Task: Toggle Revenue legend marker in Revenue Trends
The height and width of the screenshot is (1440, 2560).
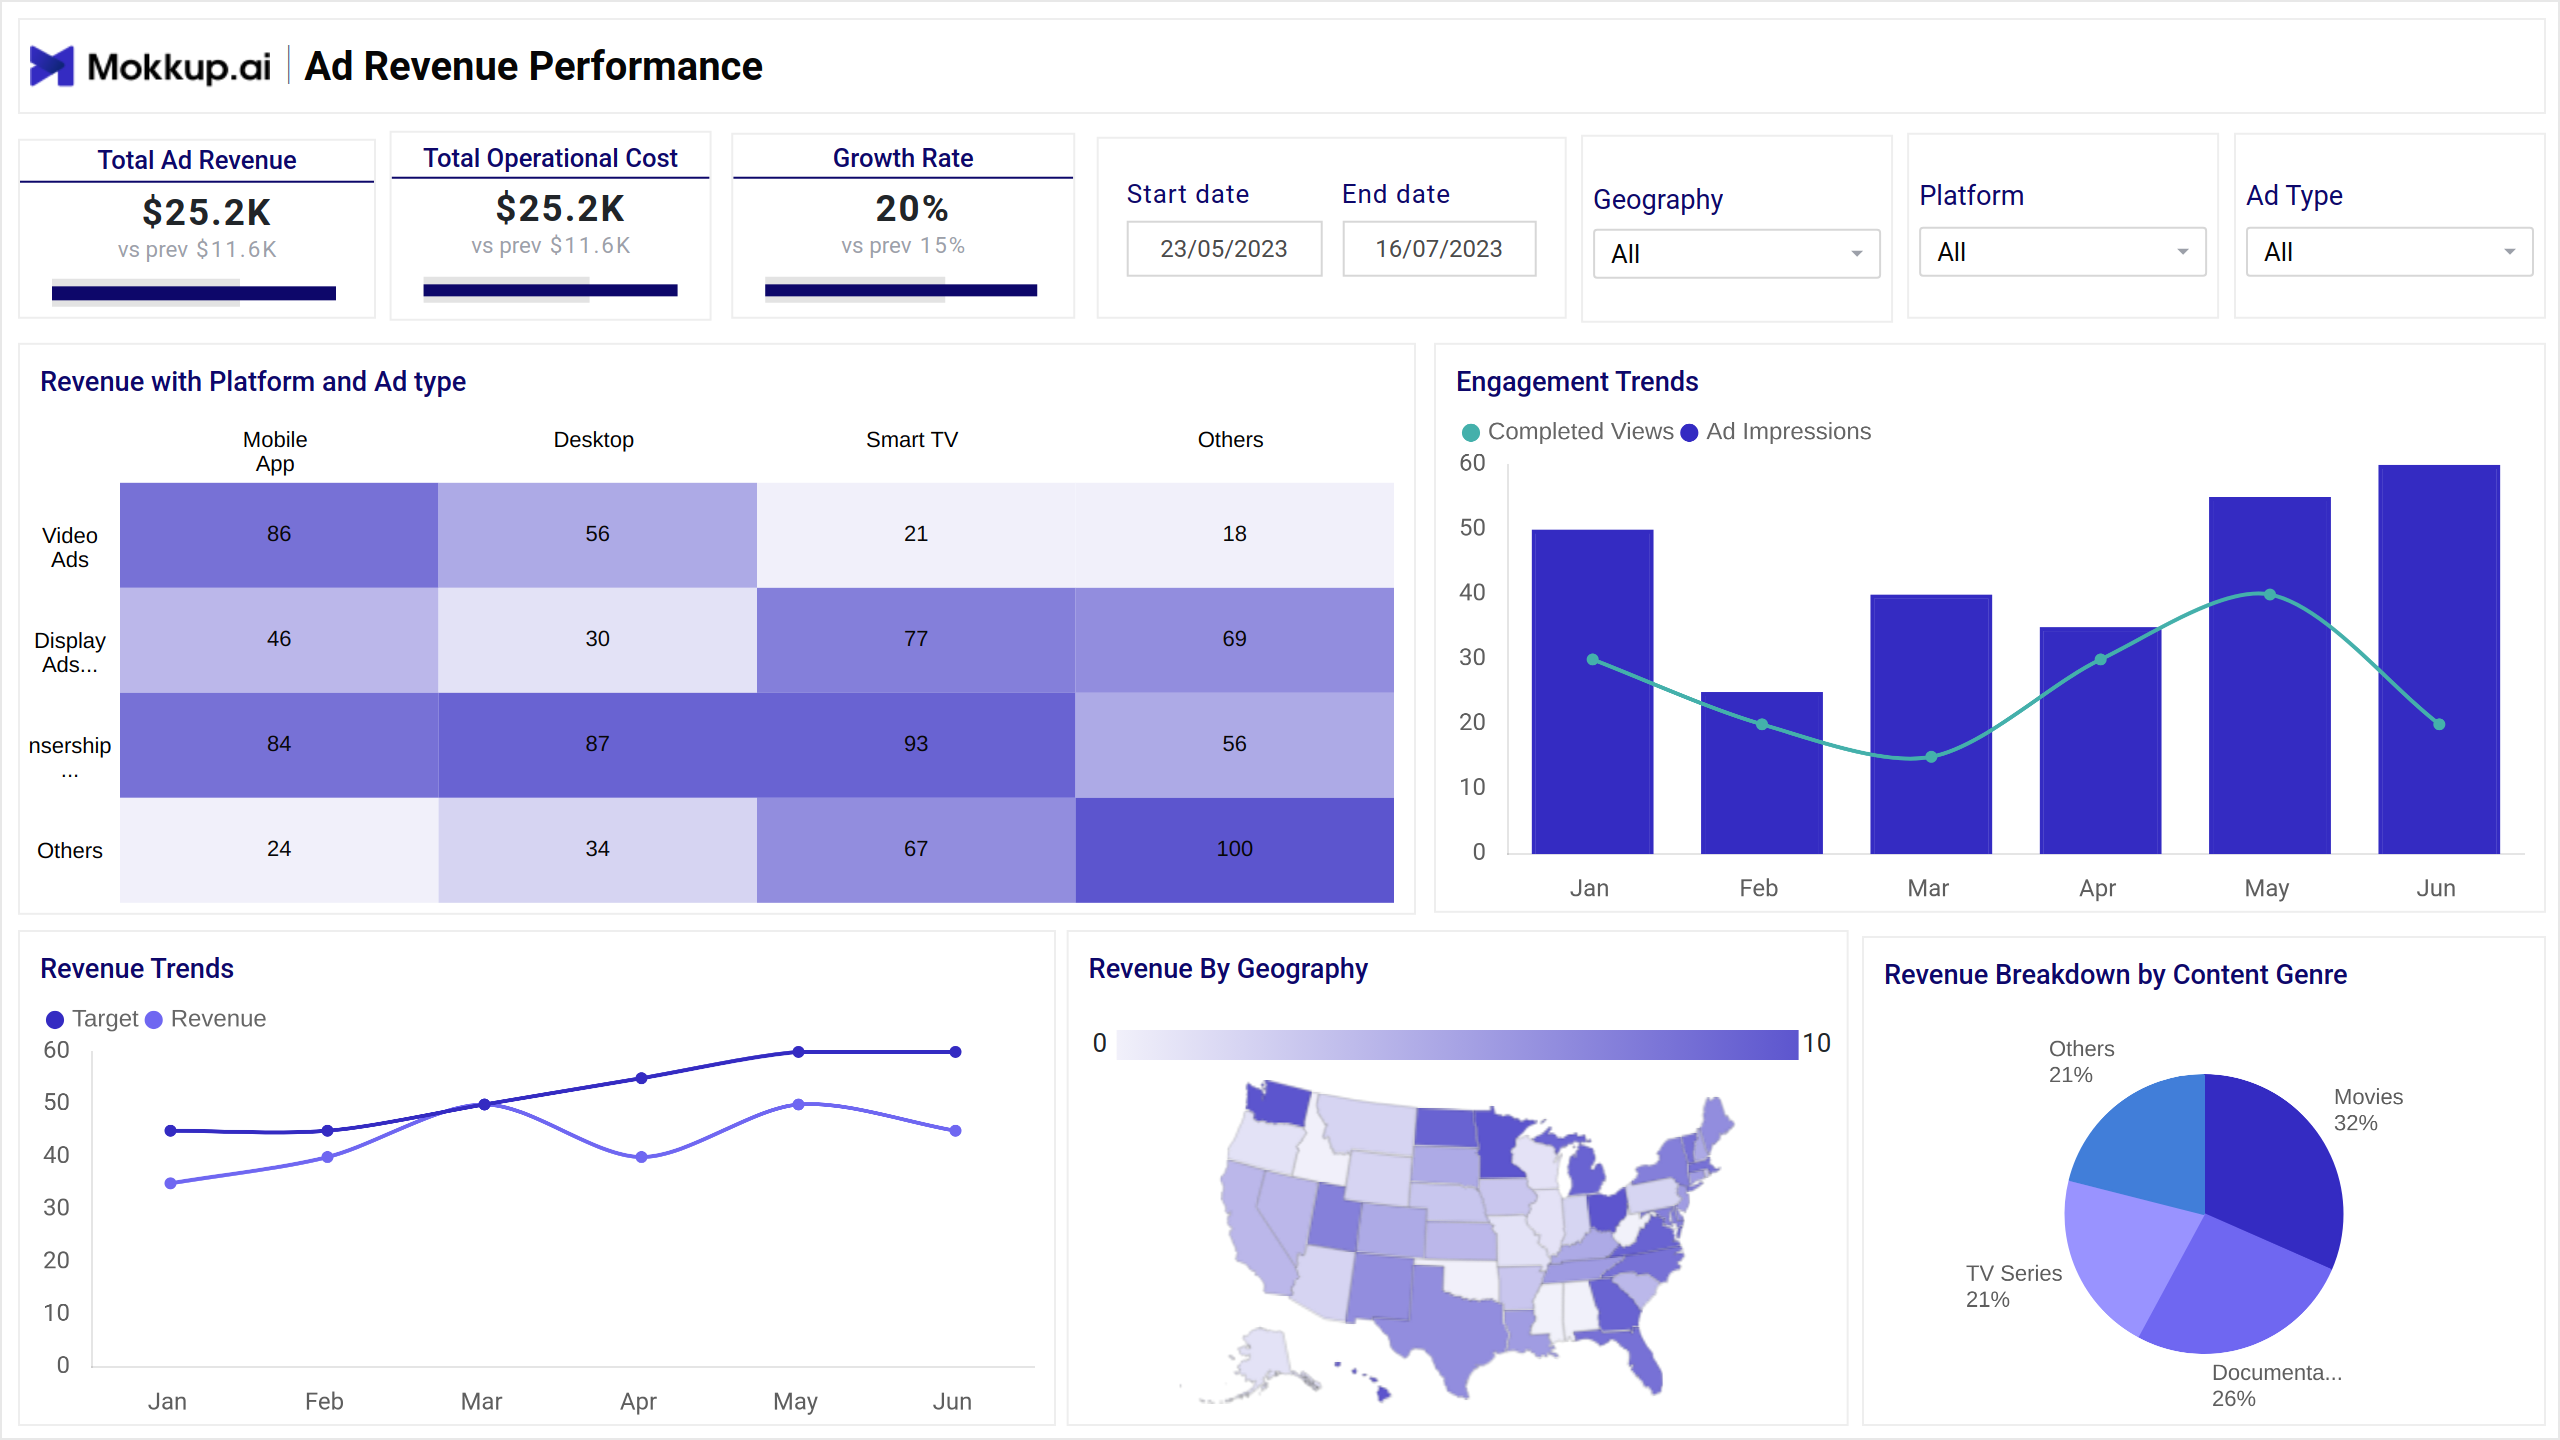Action: (x=154, y=1020)
